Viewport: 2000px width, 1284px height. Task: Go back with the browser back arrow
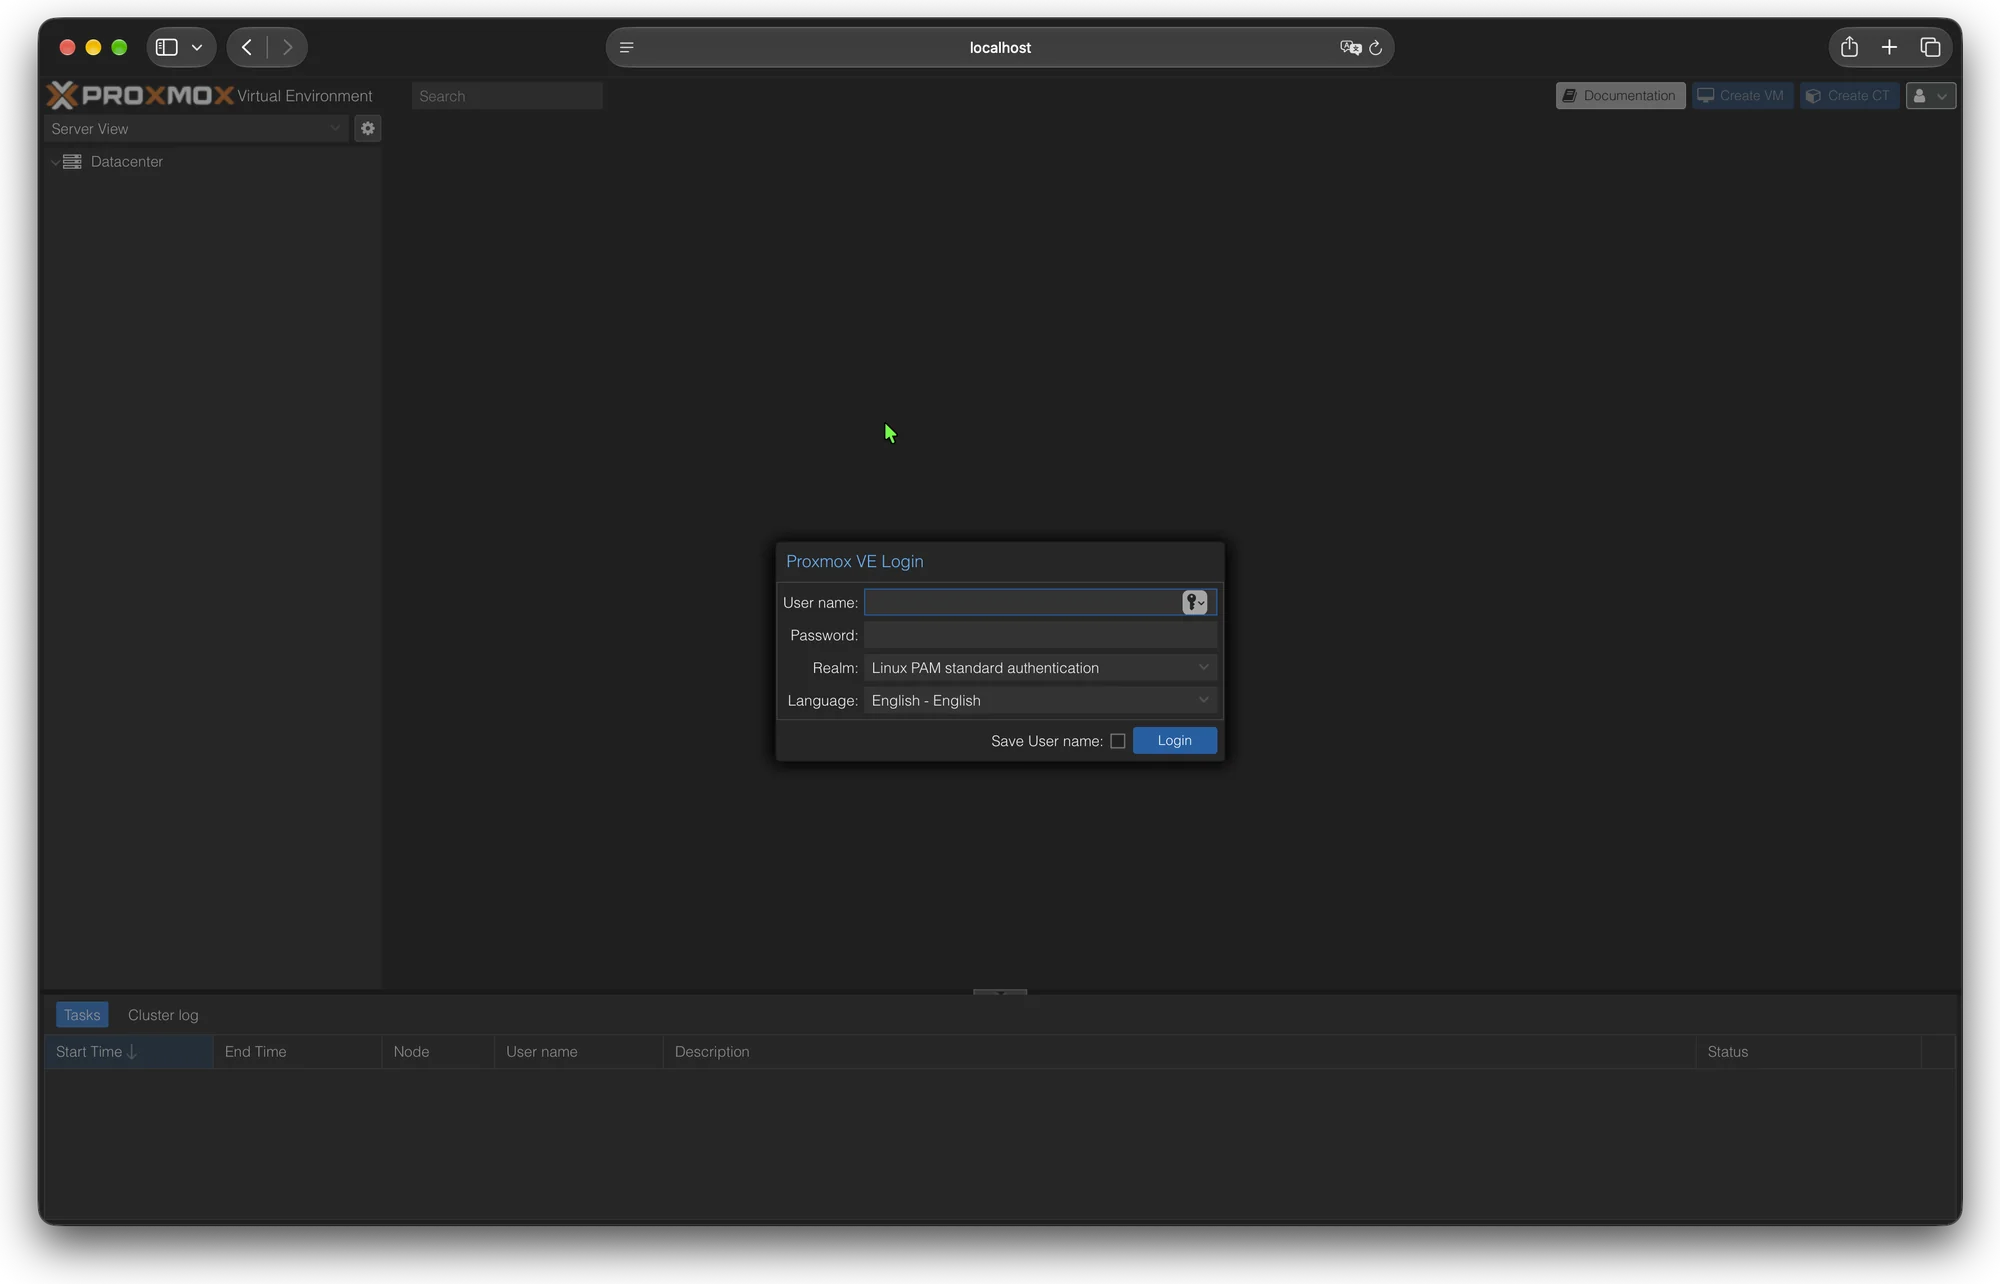coord(247,47)
